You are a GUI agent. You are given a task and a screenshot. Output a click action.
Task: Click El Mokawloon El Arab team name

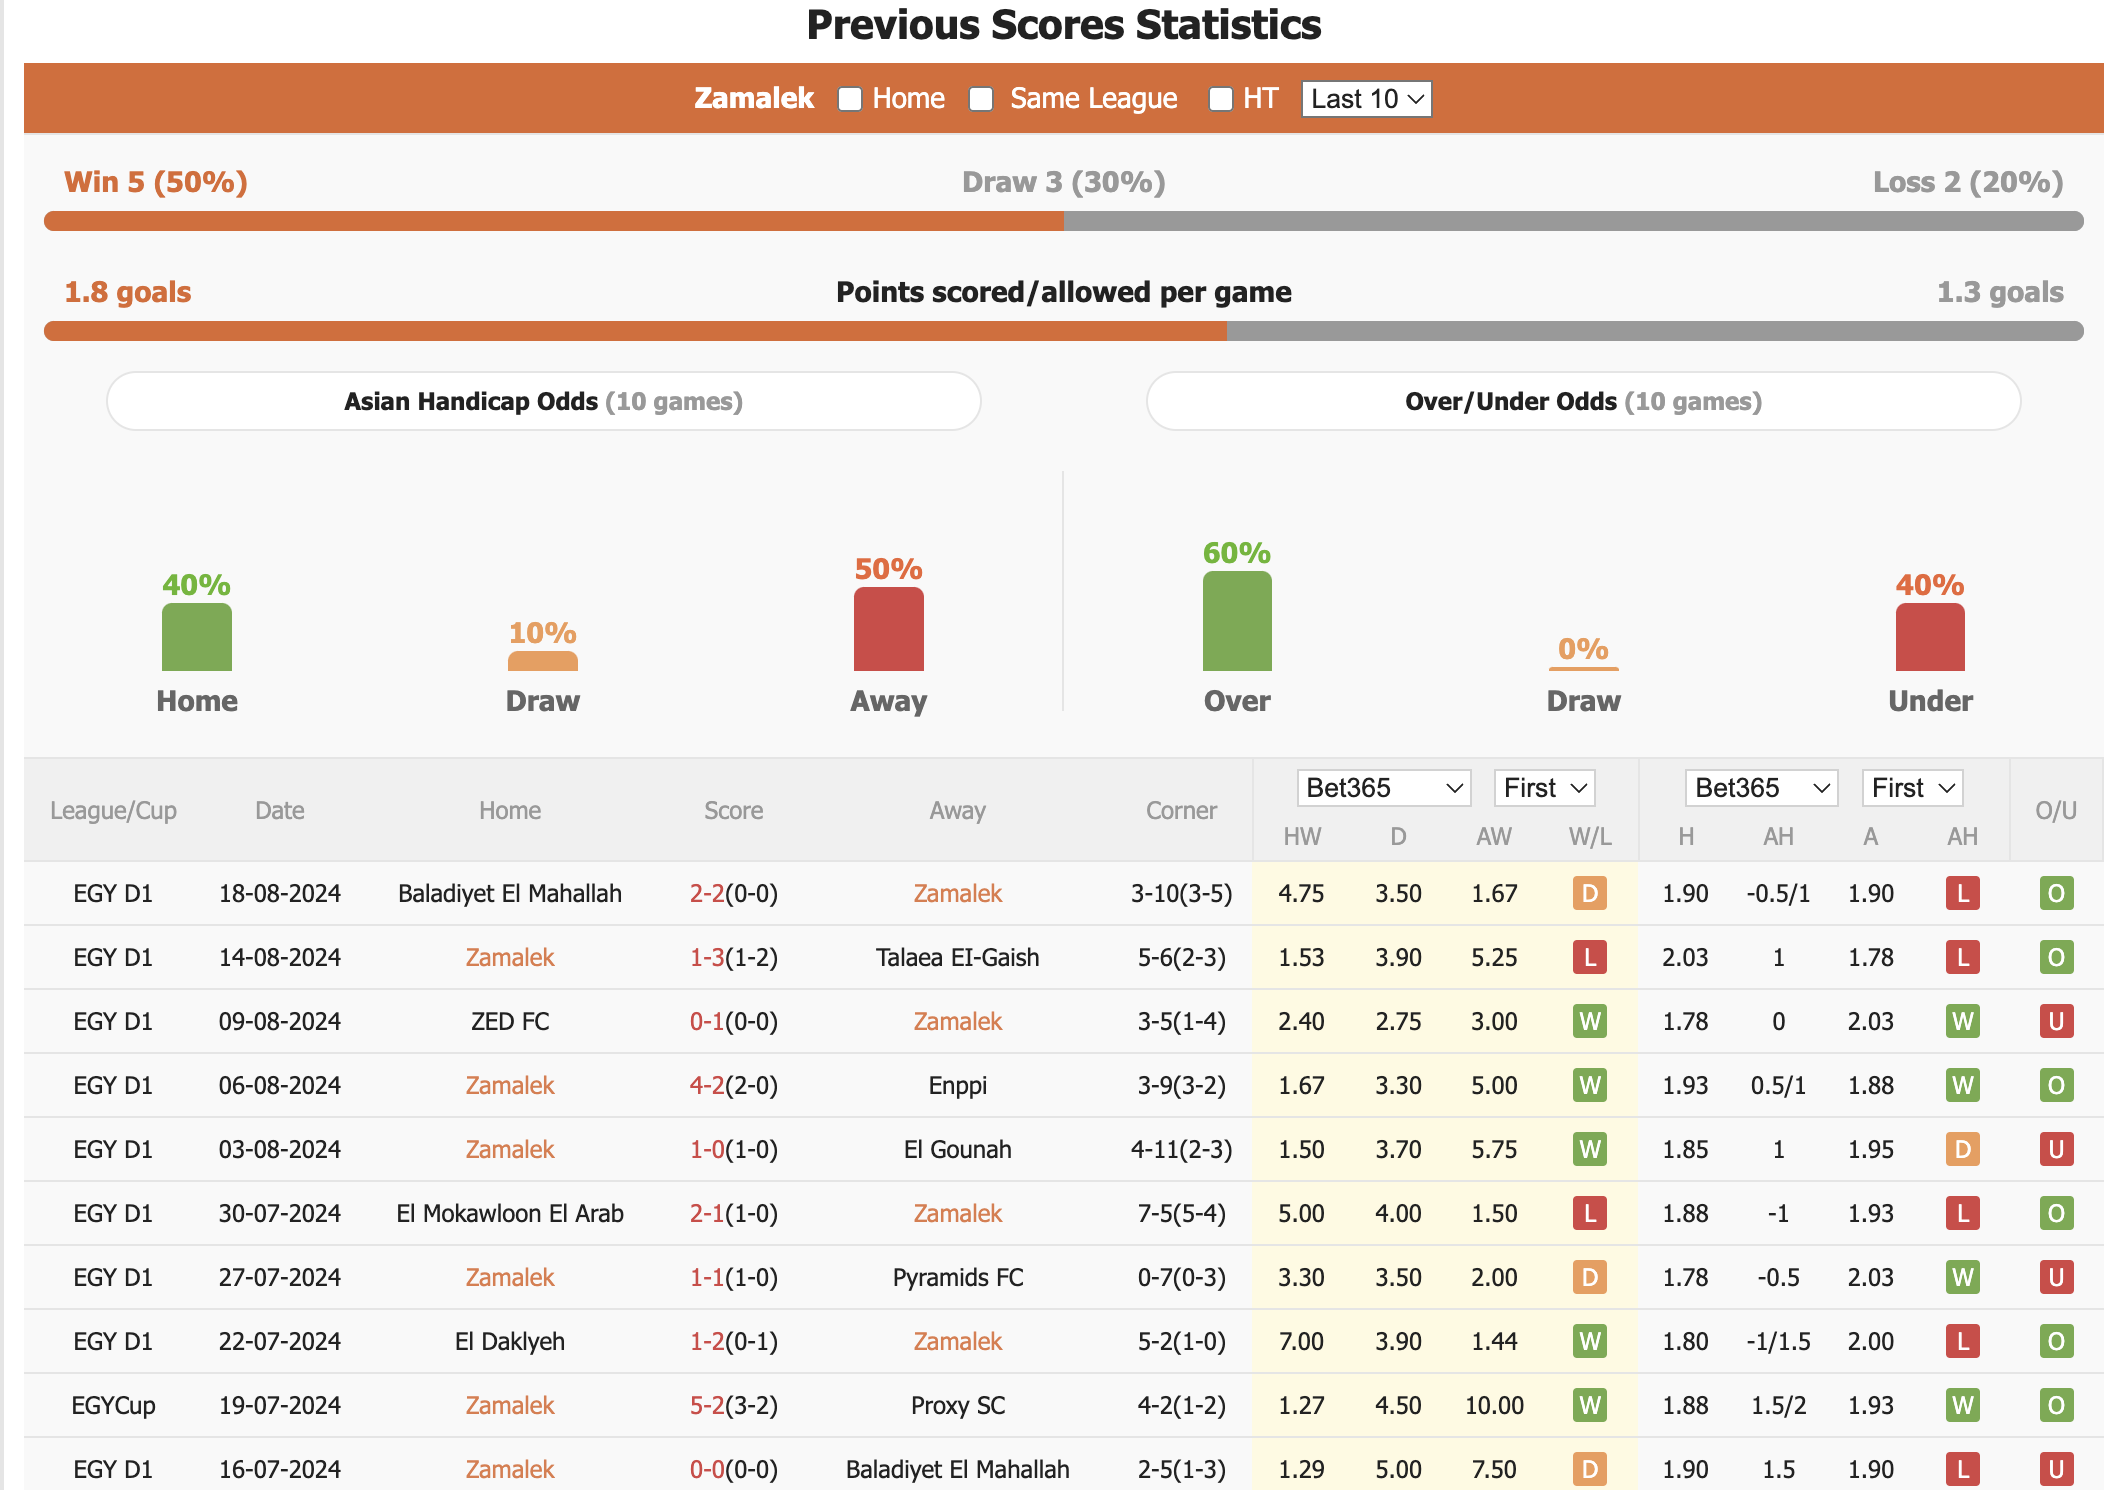510,1213
